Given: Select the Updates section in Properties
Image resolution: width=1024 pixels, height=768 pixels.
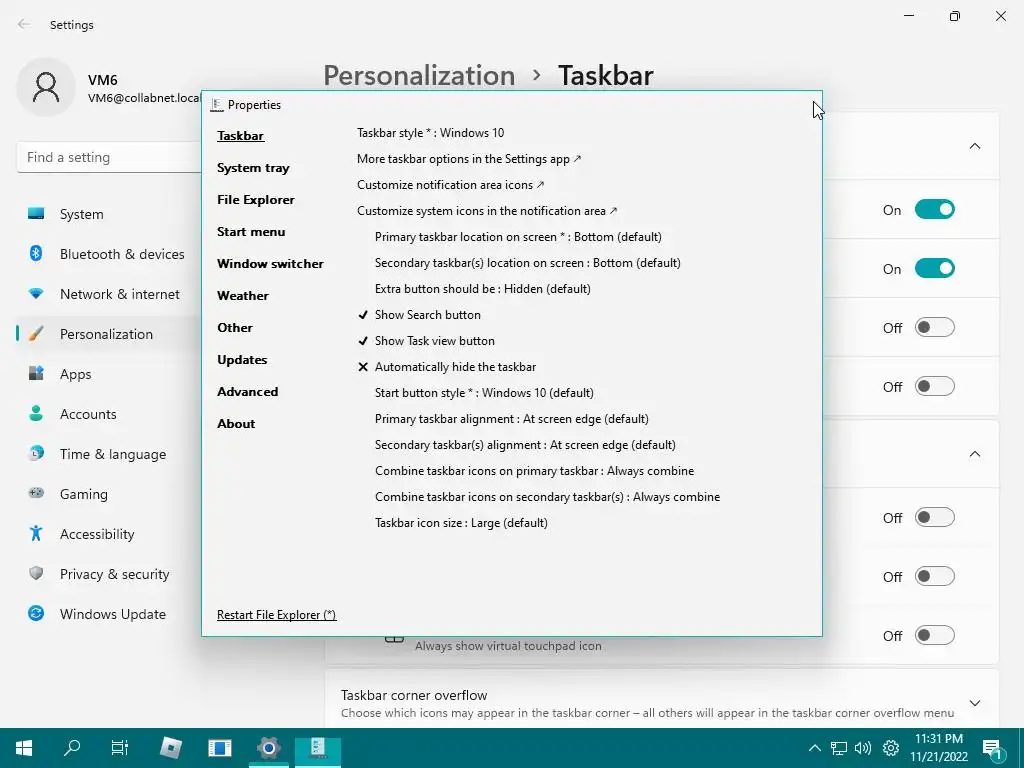Looking at the screenshot, I should 242,360.
